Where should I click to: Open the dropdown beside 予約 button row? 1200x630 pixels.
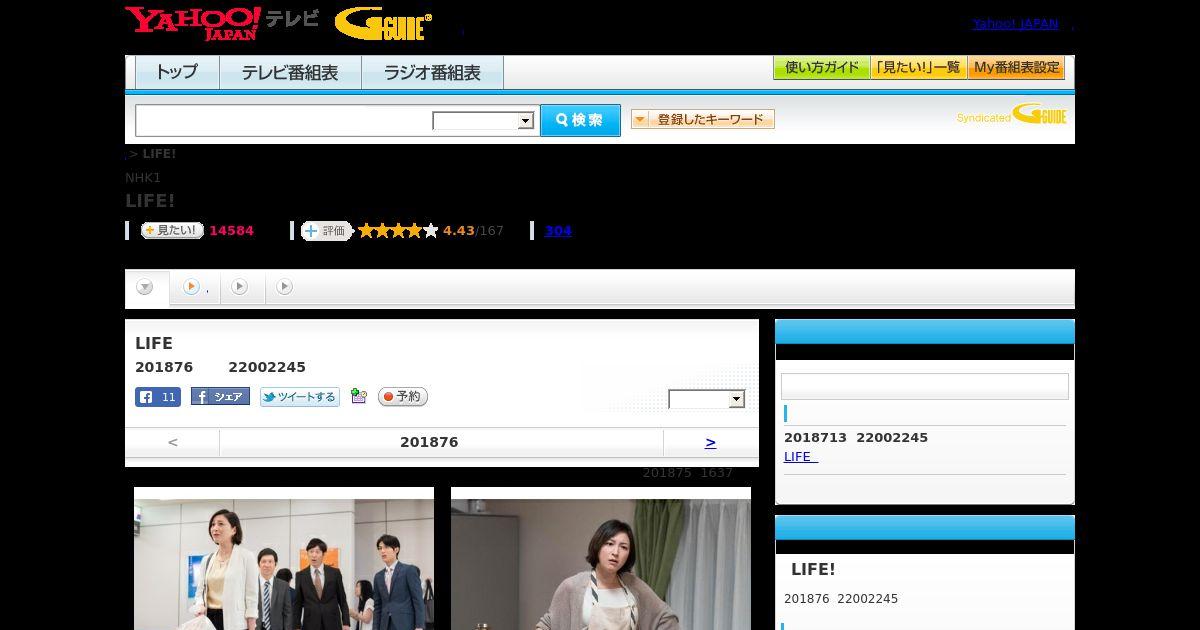click(x=707, y=399)
